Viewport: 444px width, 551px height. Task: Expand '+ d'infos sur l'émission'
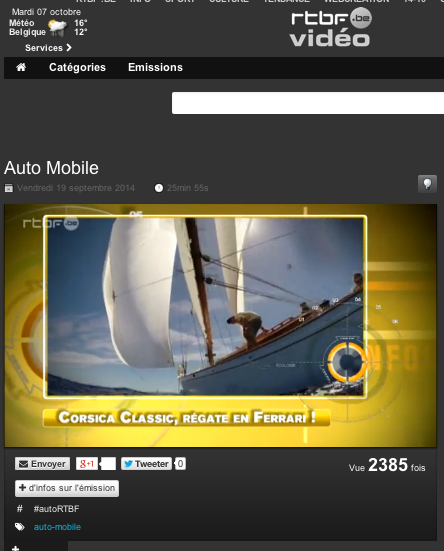pos(67,488)
